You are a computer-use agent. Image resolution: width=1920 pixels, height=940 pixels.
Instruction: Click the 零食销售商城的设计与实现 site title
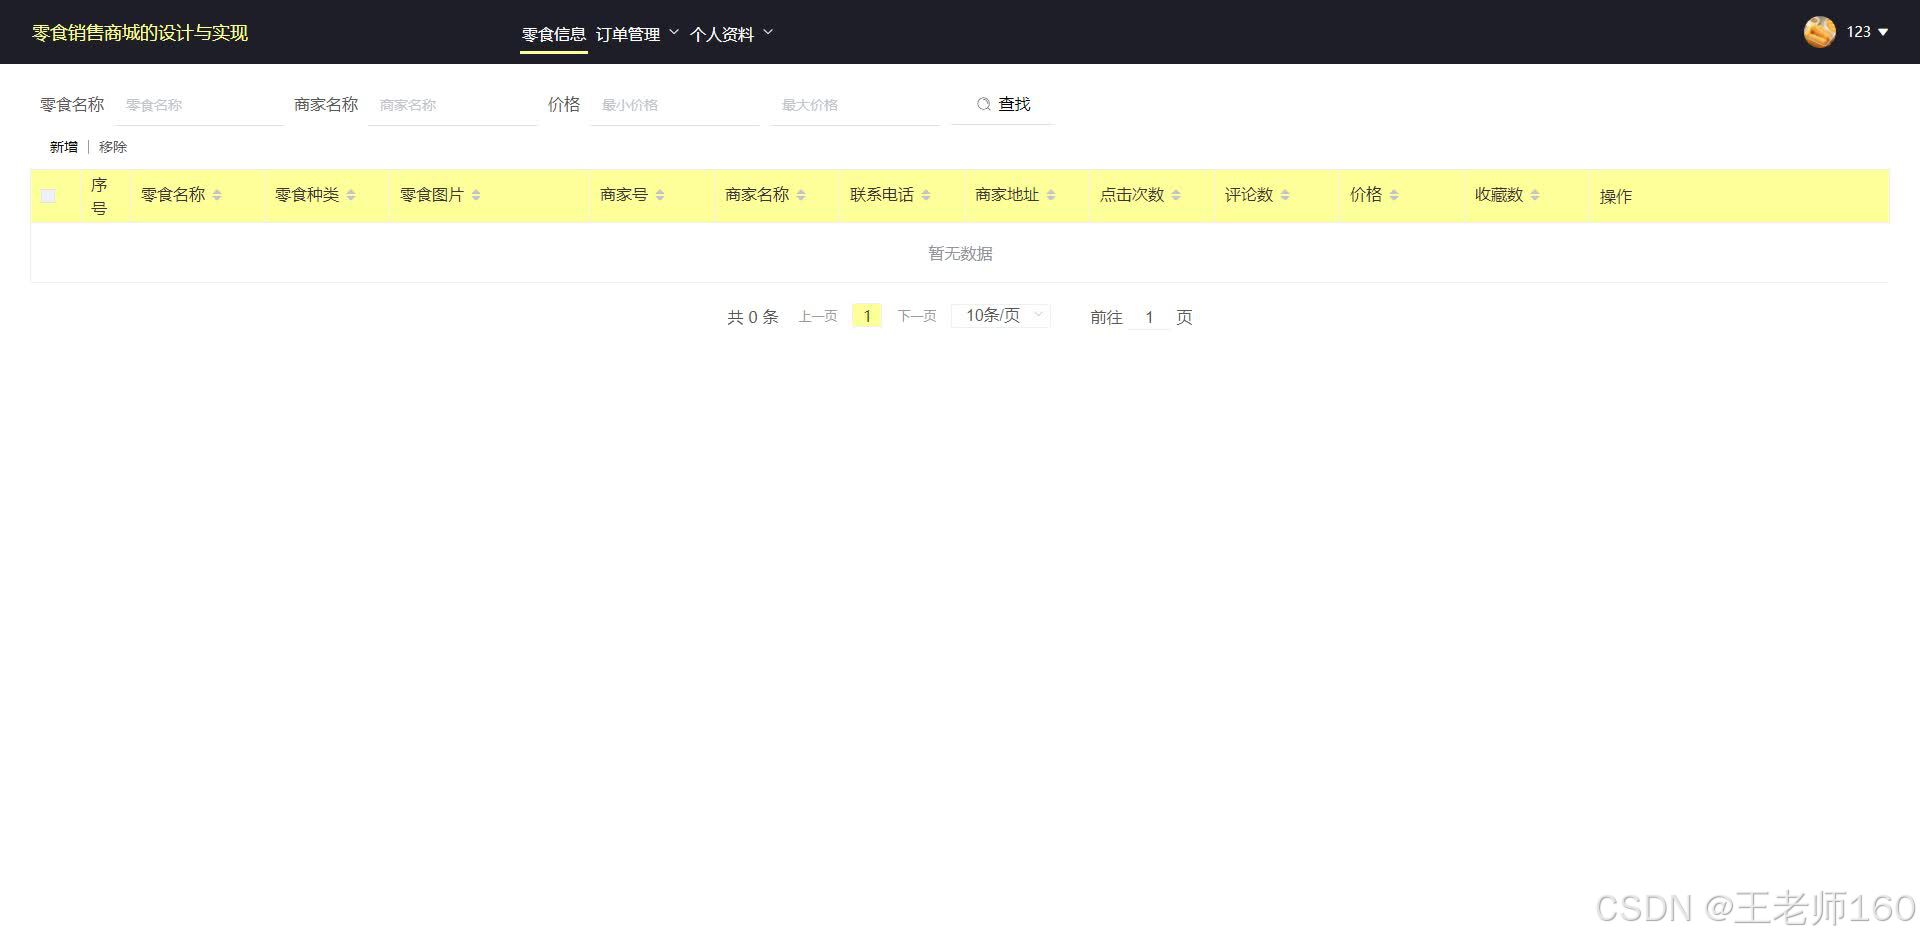point(139,32)
